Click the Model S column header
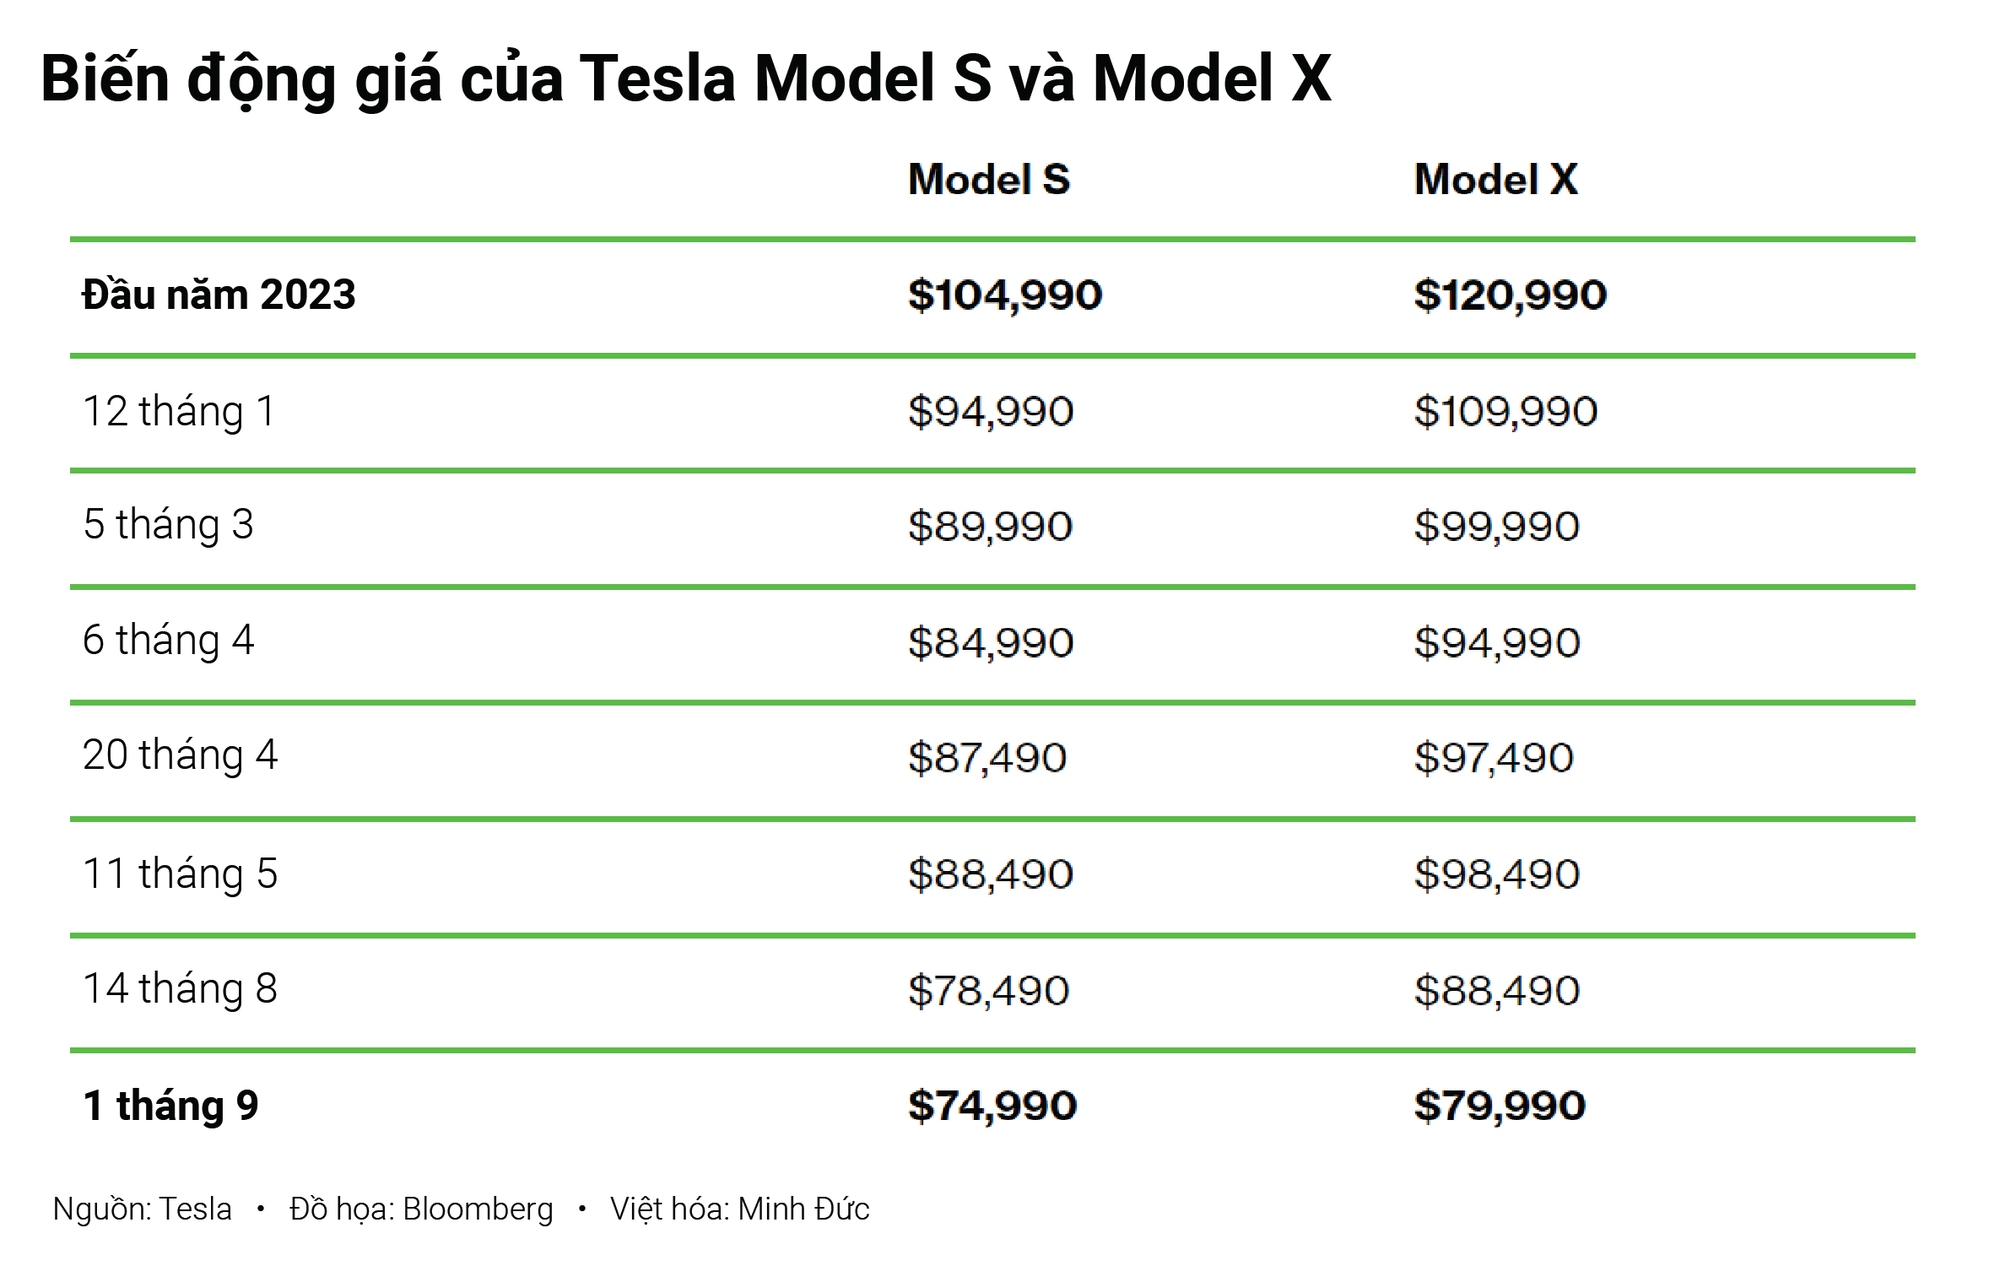Image resolution: width=2000 pixels, height=1266 pixels. point(988,180)
